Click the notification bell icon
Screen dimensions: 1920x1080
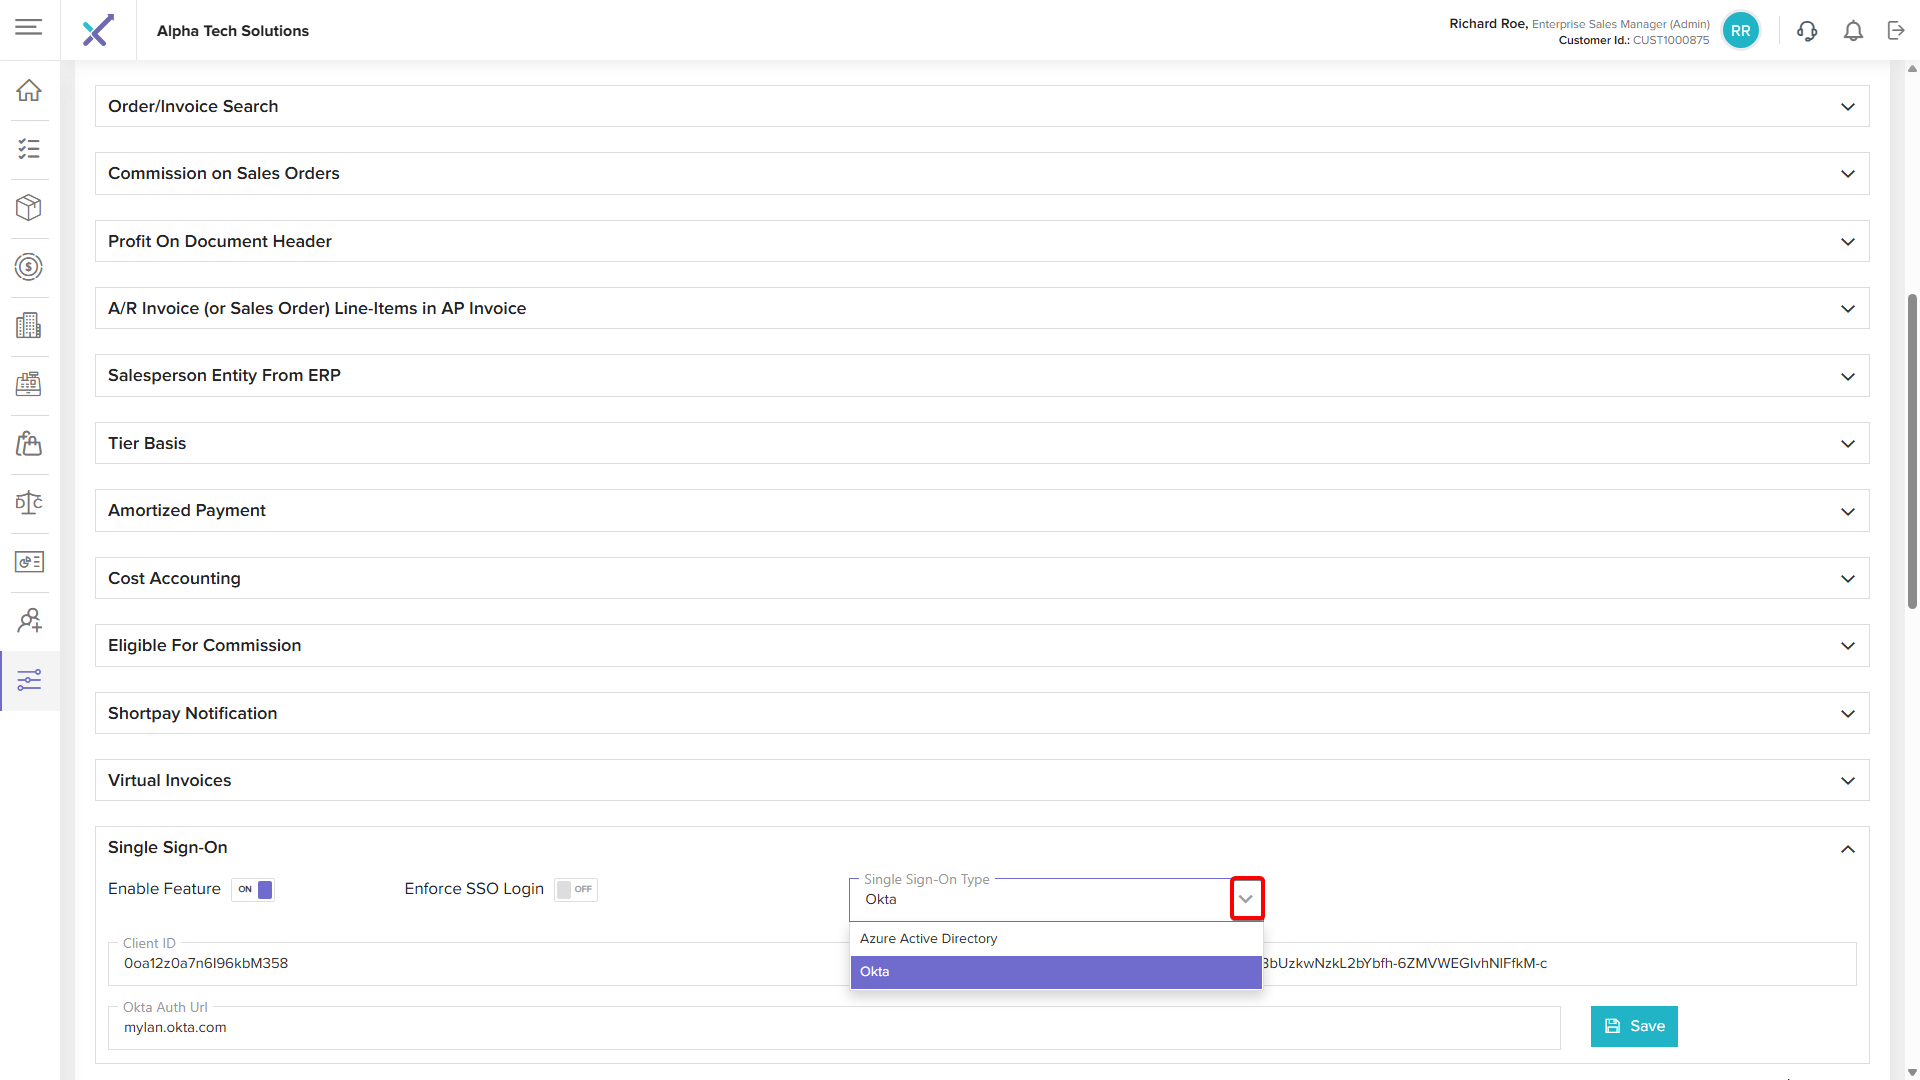pyautogui.click(x=1853, y=31)
